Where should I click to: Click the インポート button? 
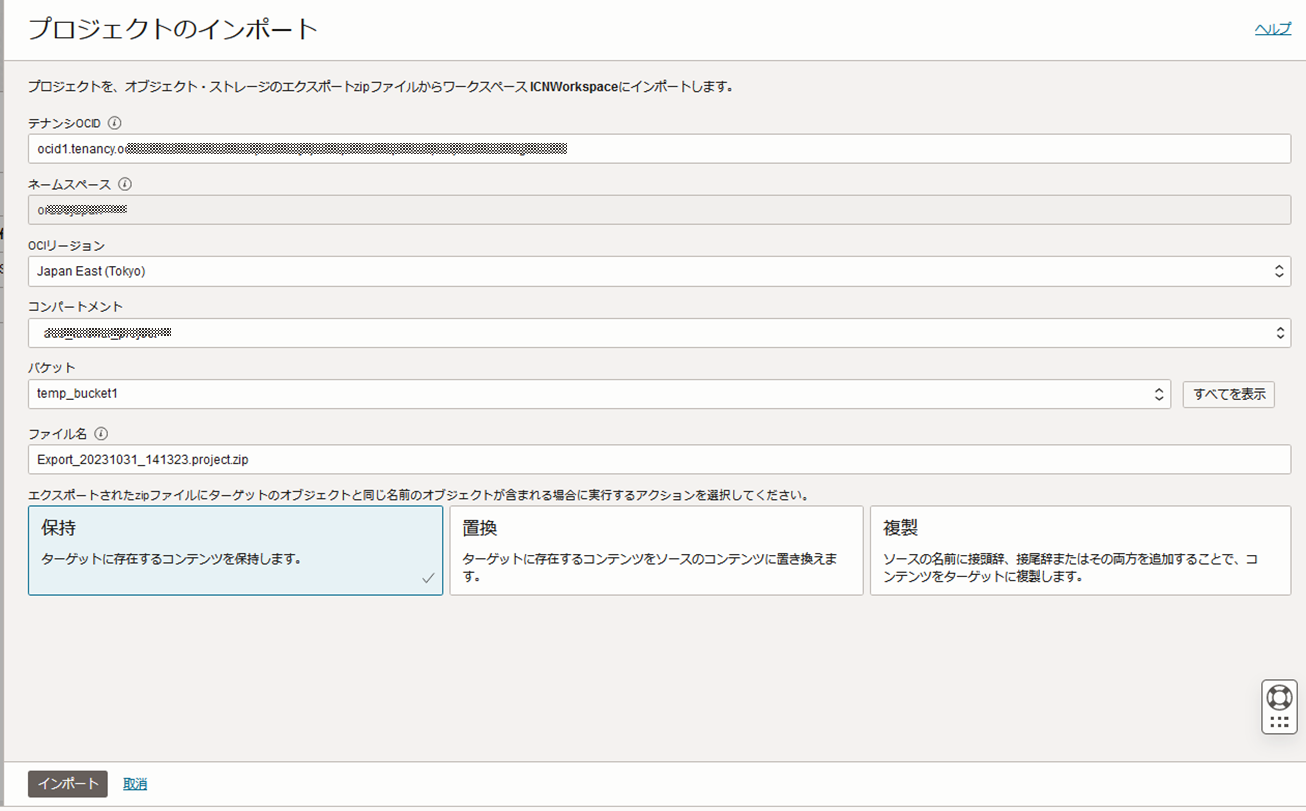[x=68, y=784]
